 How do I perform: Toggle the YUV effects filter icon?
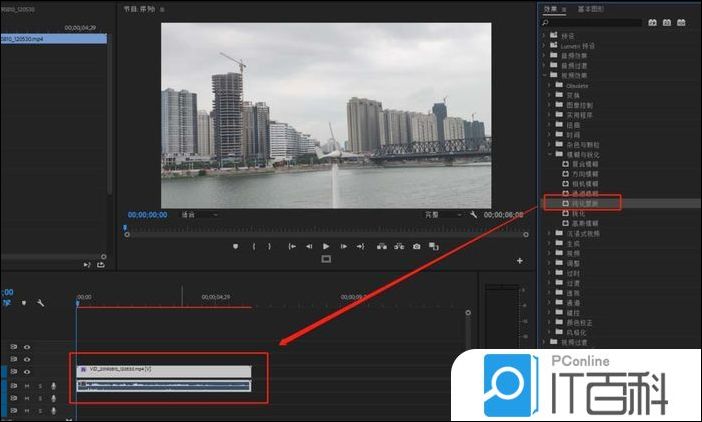pos(681,22)
